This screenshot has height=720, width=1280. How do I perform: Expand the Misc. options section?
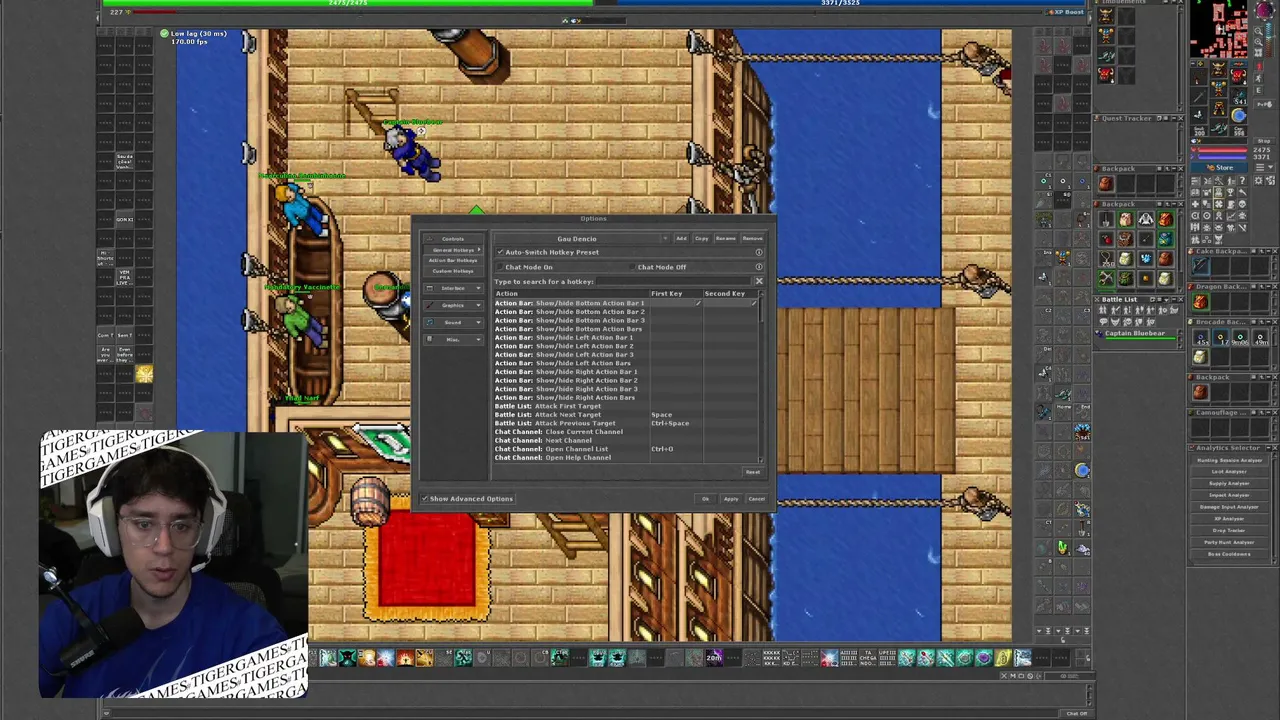(x=453, y=339)
